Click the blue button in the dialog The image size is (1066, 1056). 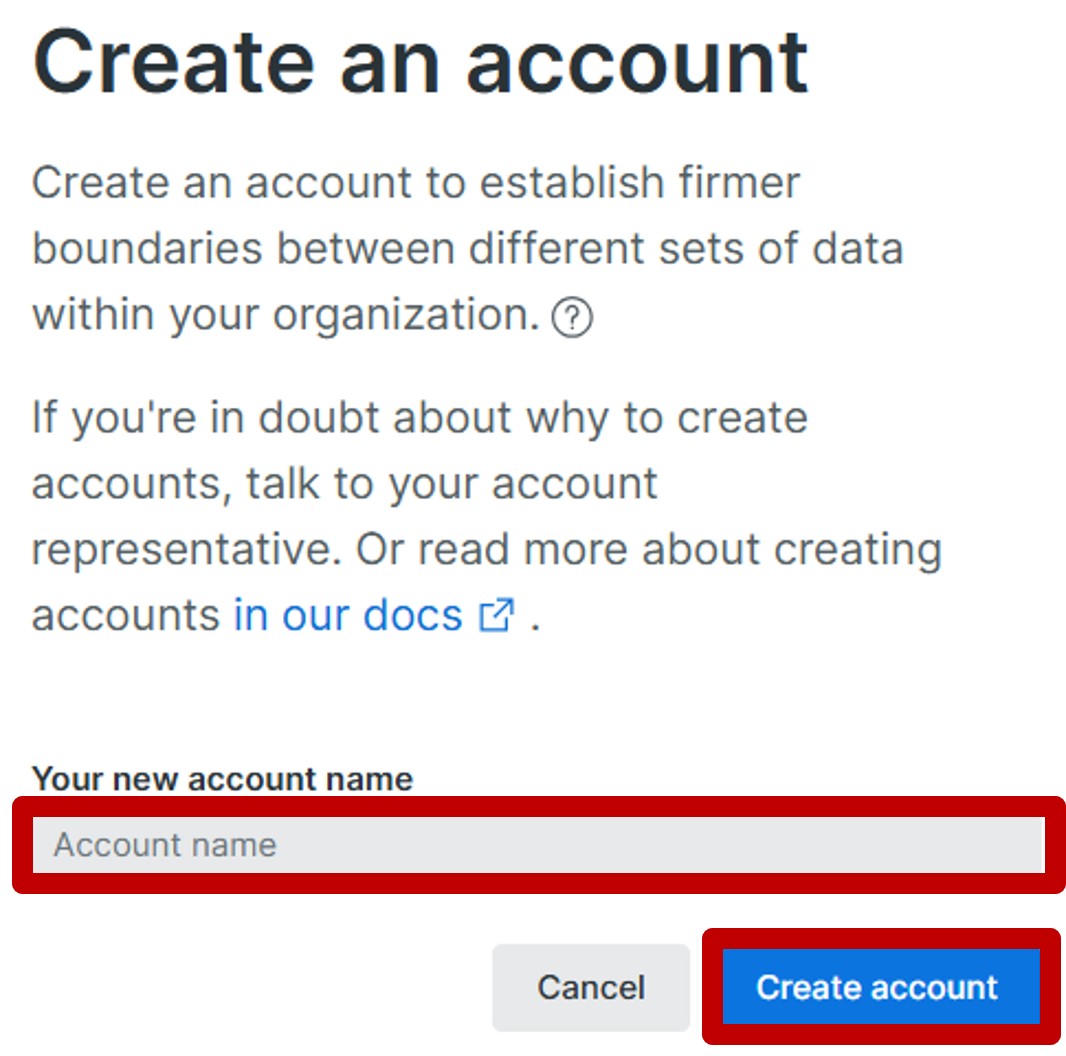[x=877, y=987]
